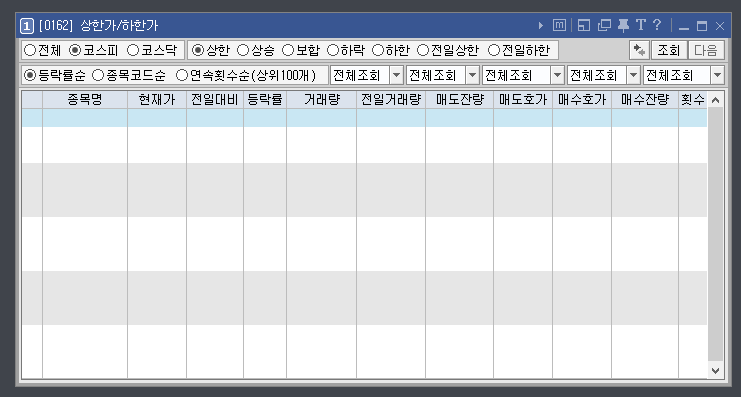Click the 종목명 column header
The width and height of the screenshot is (741, 397).
pos(85,100)
